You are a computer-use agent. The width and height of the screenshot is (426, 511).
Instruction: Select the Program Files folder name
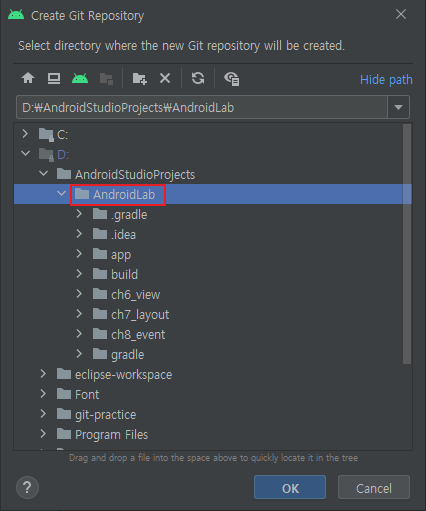pyautogui.click(x=111, y=435)
